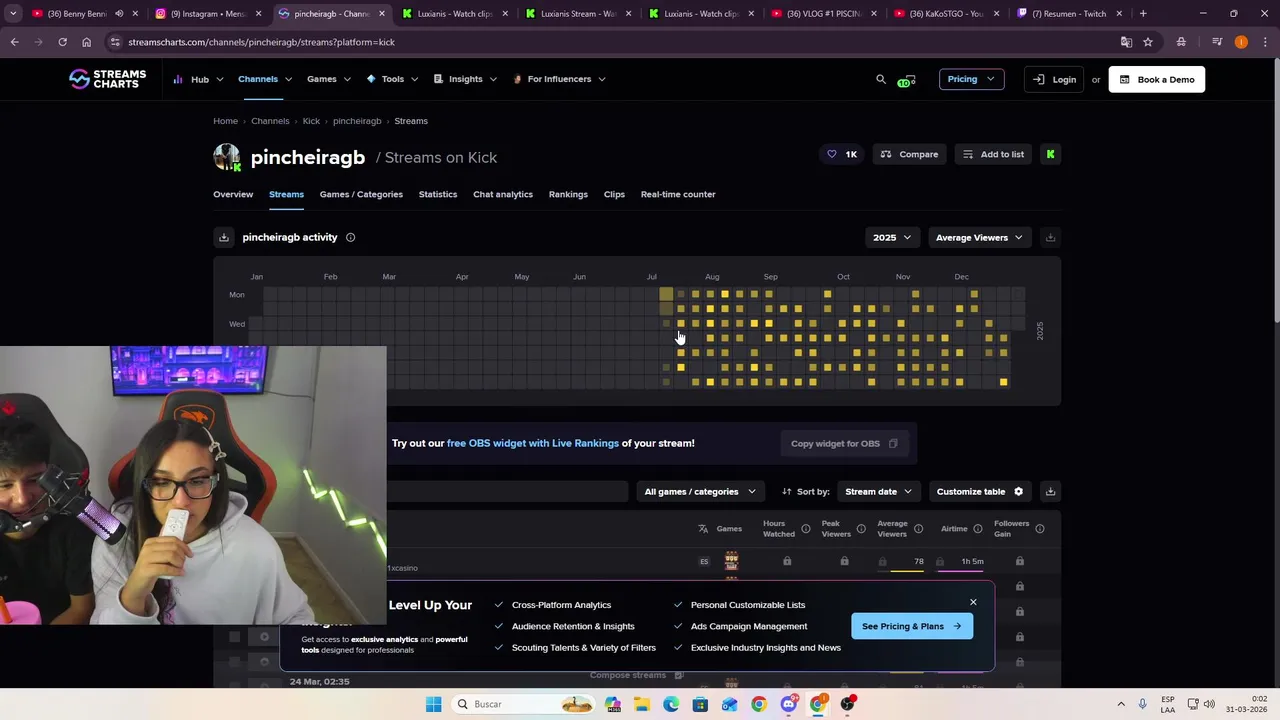Open the Real-time counter tab
Image resolution: width=1280 pixels, height=720 pixels.
(x=678, y=194)
